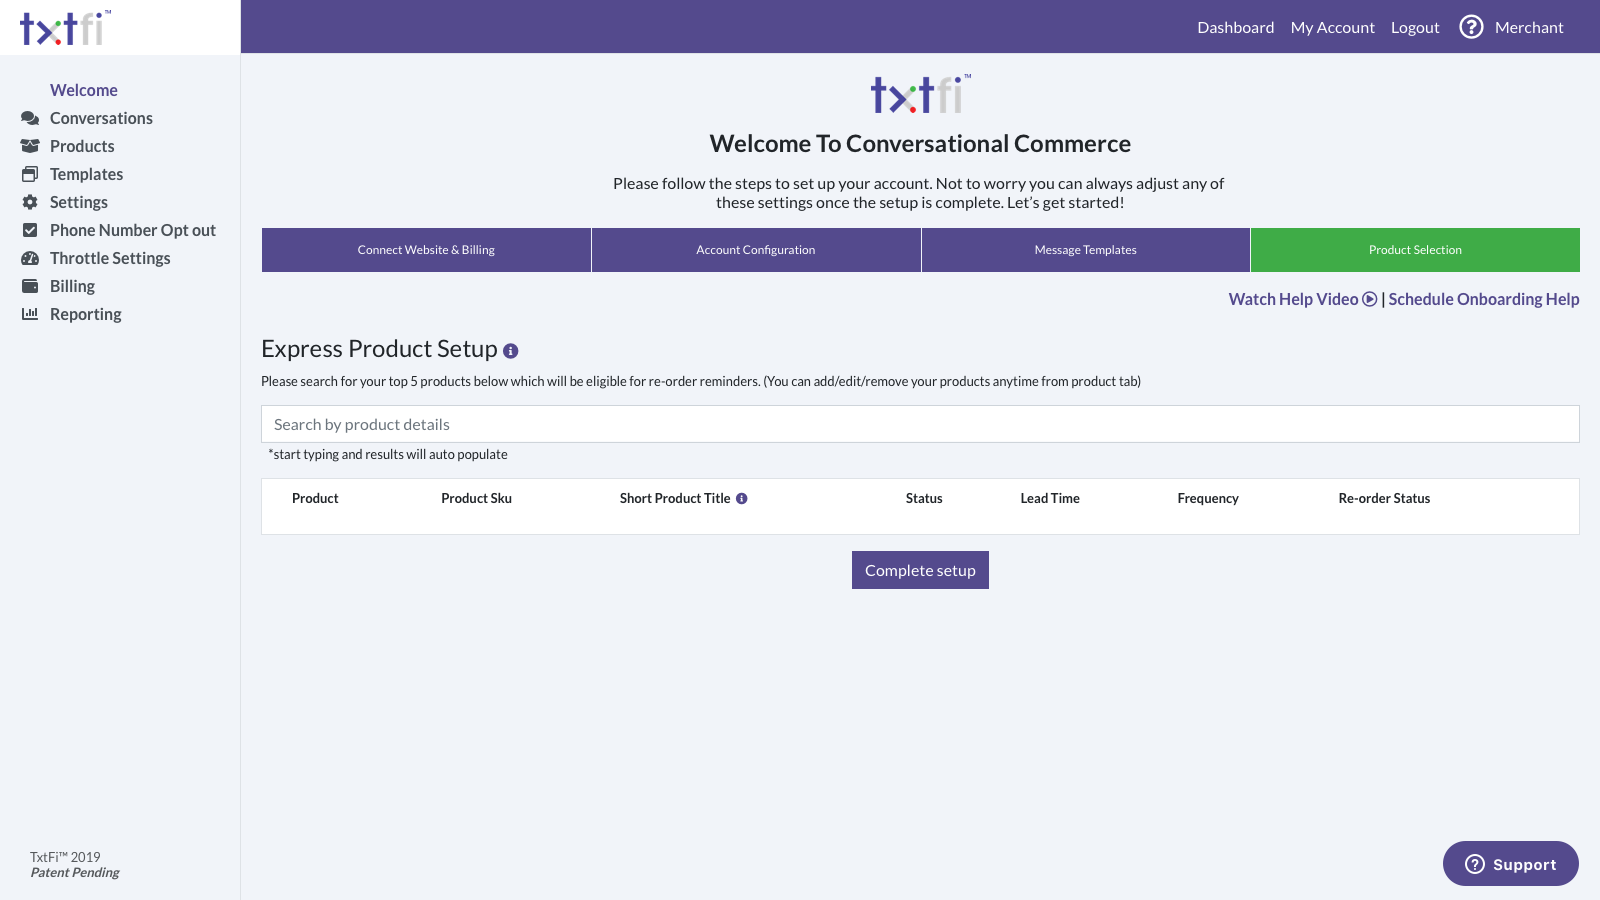Click the Complete setup button
This screenshot has width=1600, height=900.
point(920,570)
